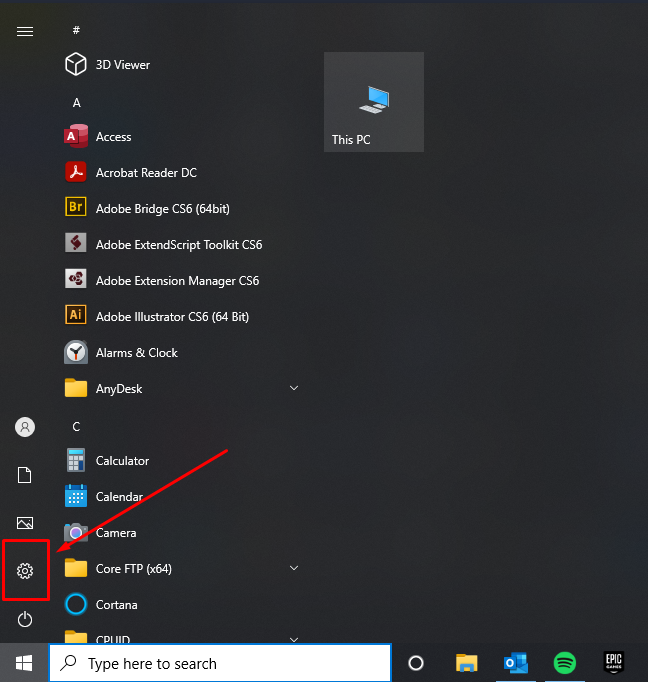Open Adobe Illustrator CS6 (64 Bit)
The height and width of the screenshot is (682, 648).
pyautogui.click(x=172, y=317)
